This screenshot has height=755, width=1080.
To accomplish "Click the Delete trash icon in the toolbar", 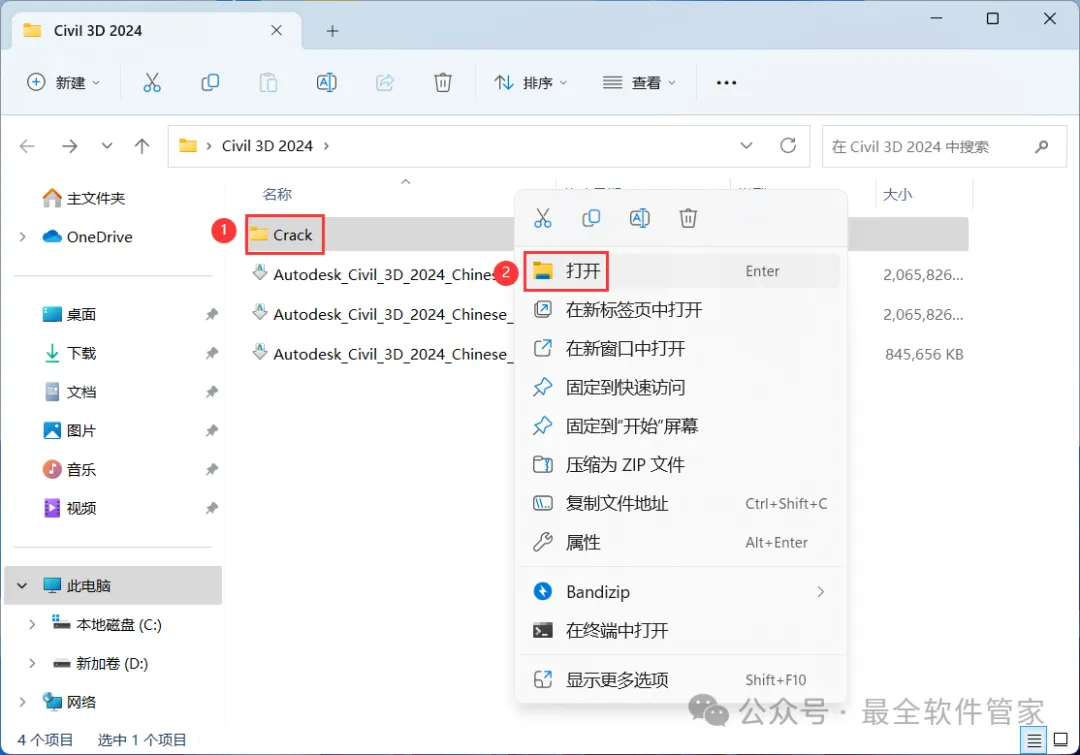I will pyautogui.click(x=443, y=83).
